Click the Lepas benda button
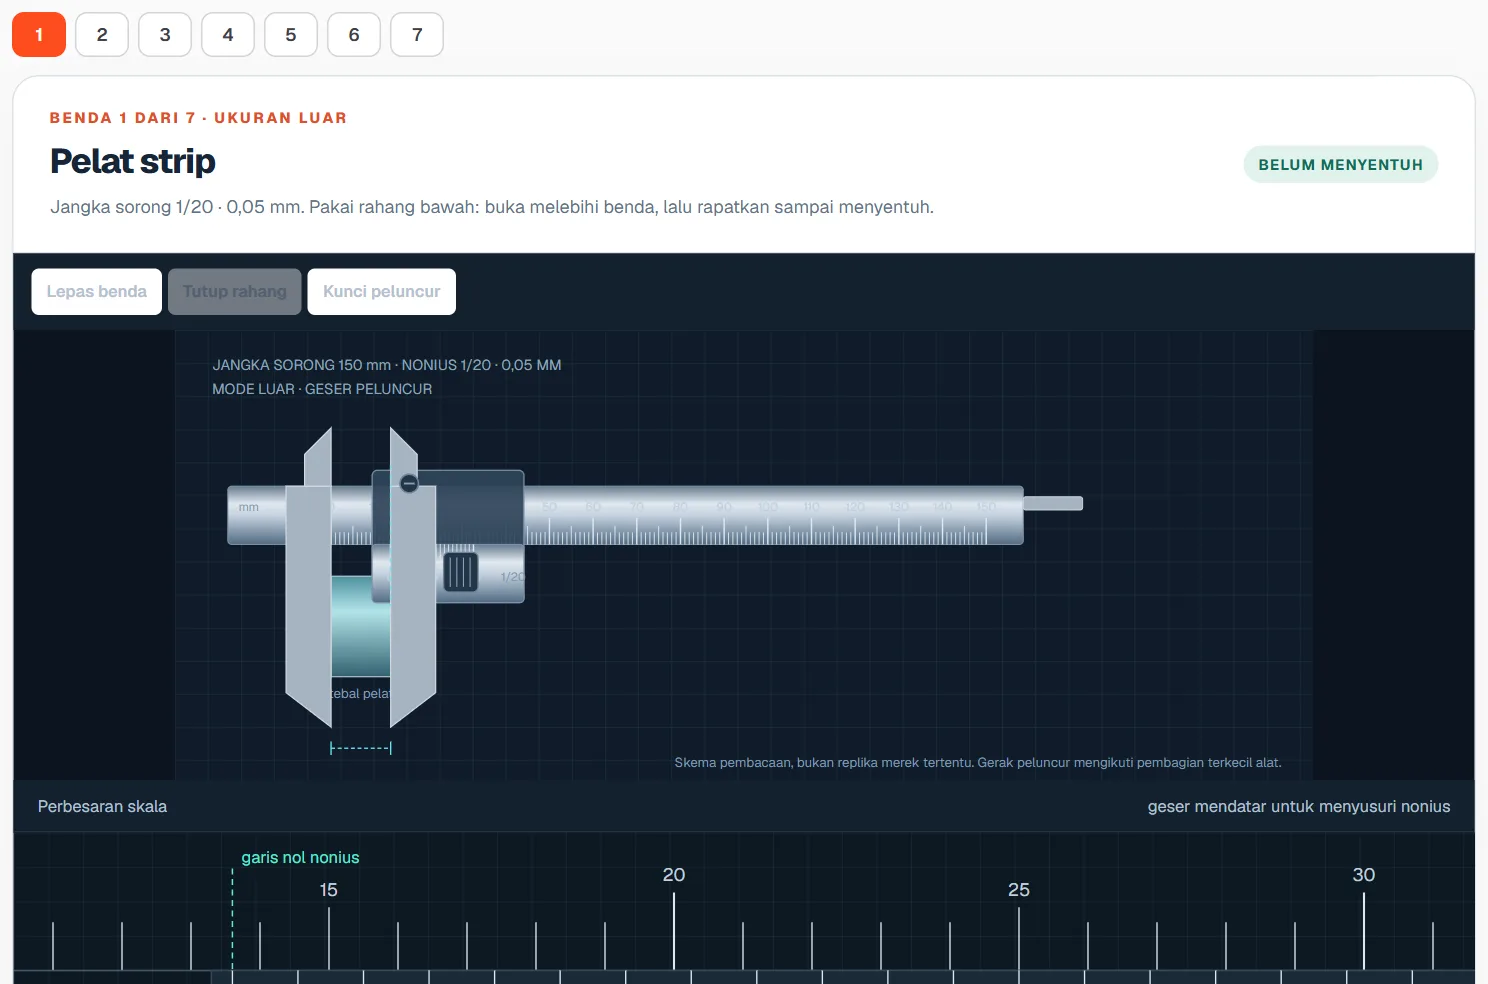The width and height of the screenshot is (1488, 984). (97, 292)
